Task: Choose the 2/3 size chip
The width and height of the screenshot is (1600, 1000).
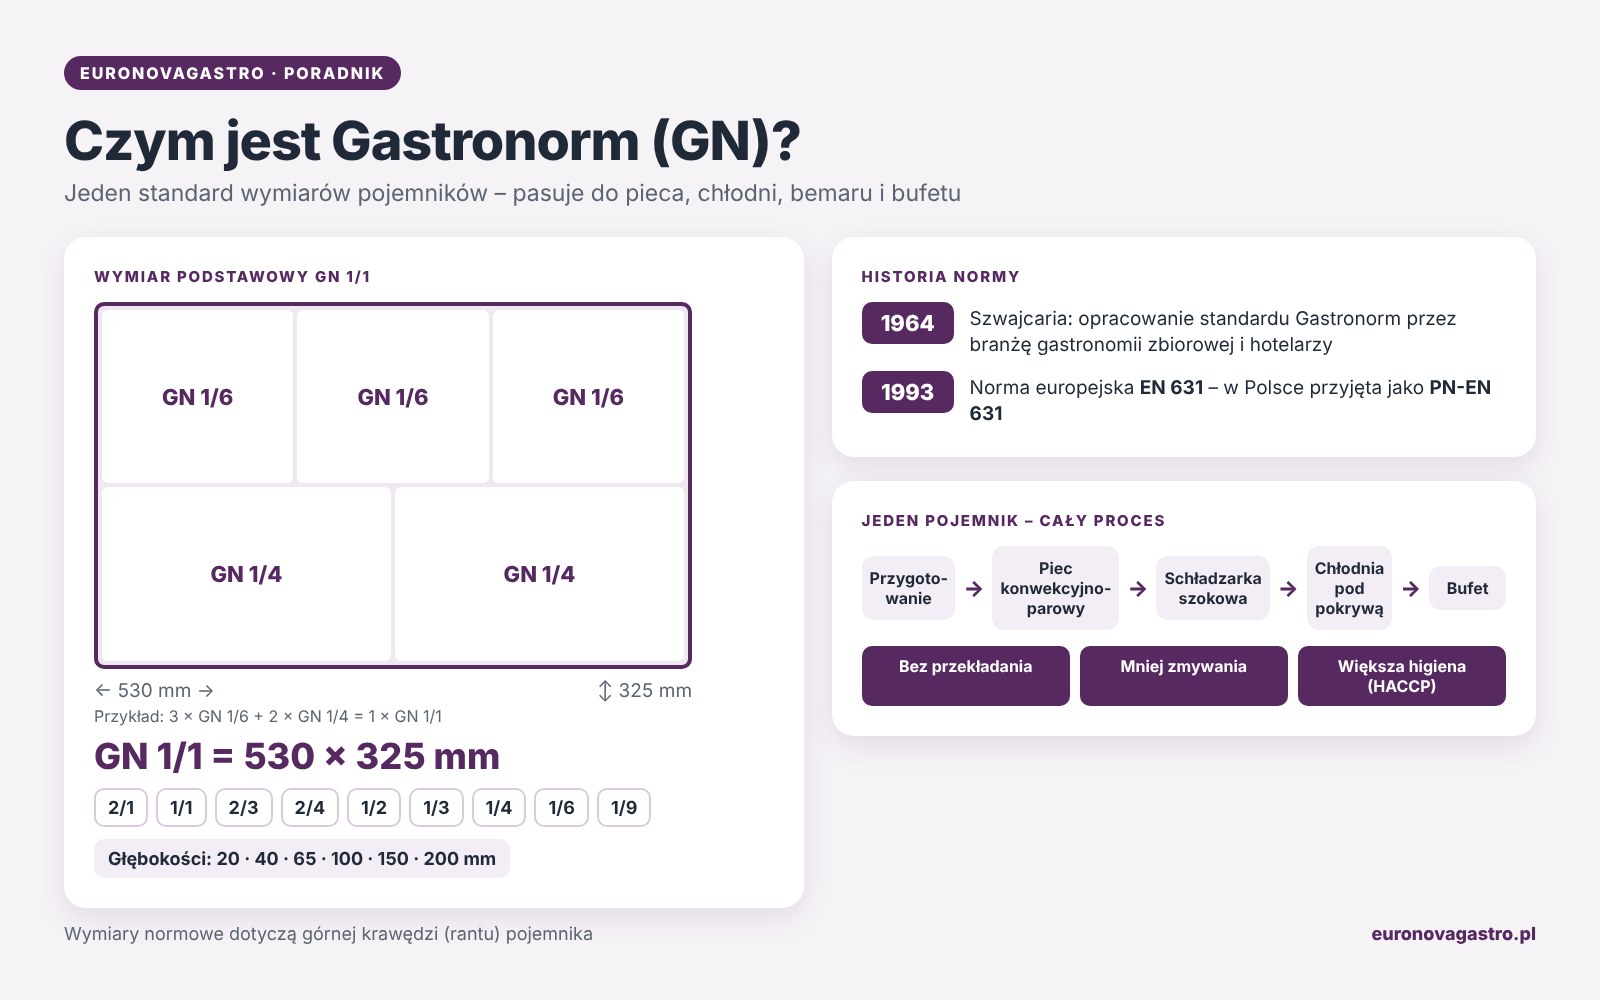Action: [243, 808]
